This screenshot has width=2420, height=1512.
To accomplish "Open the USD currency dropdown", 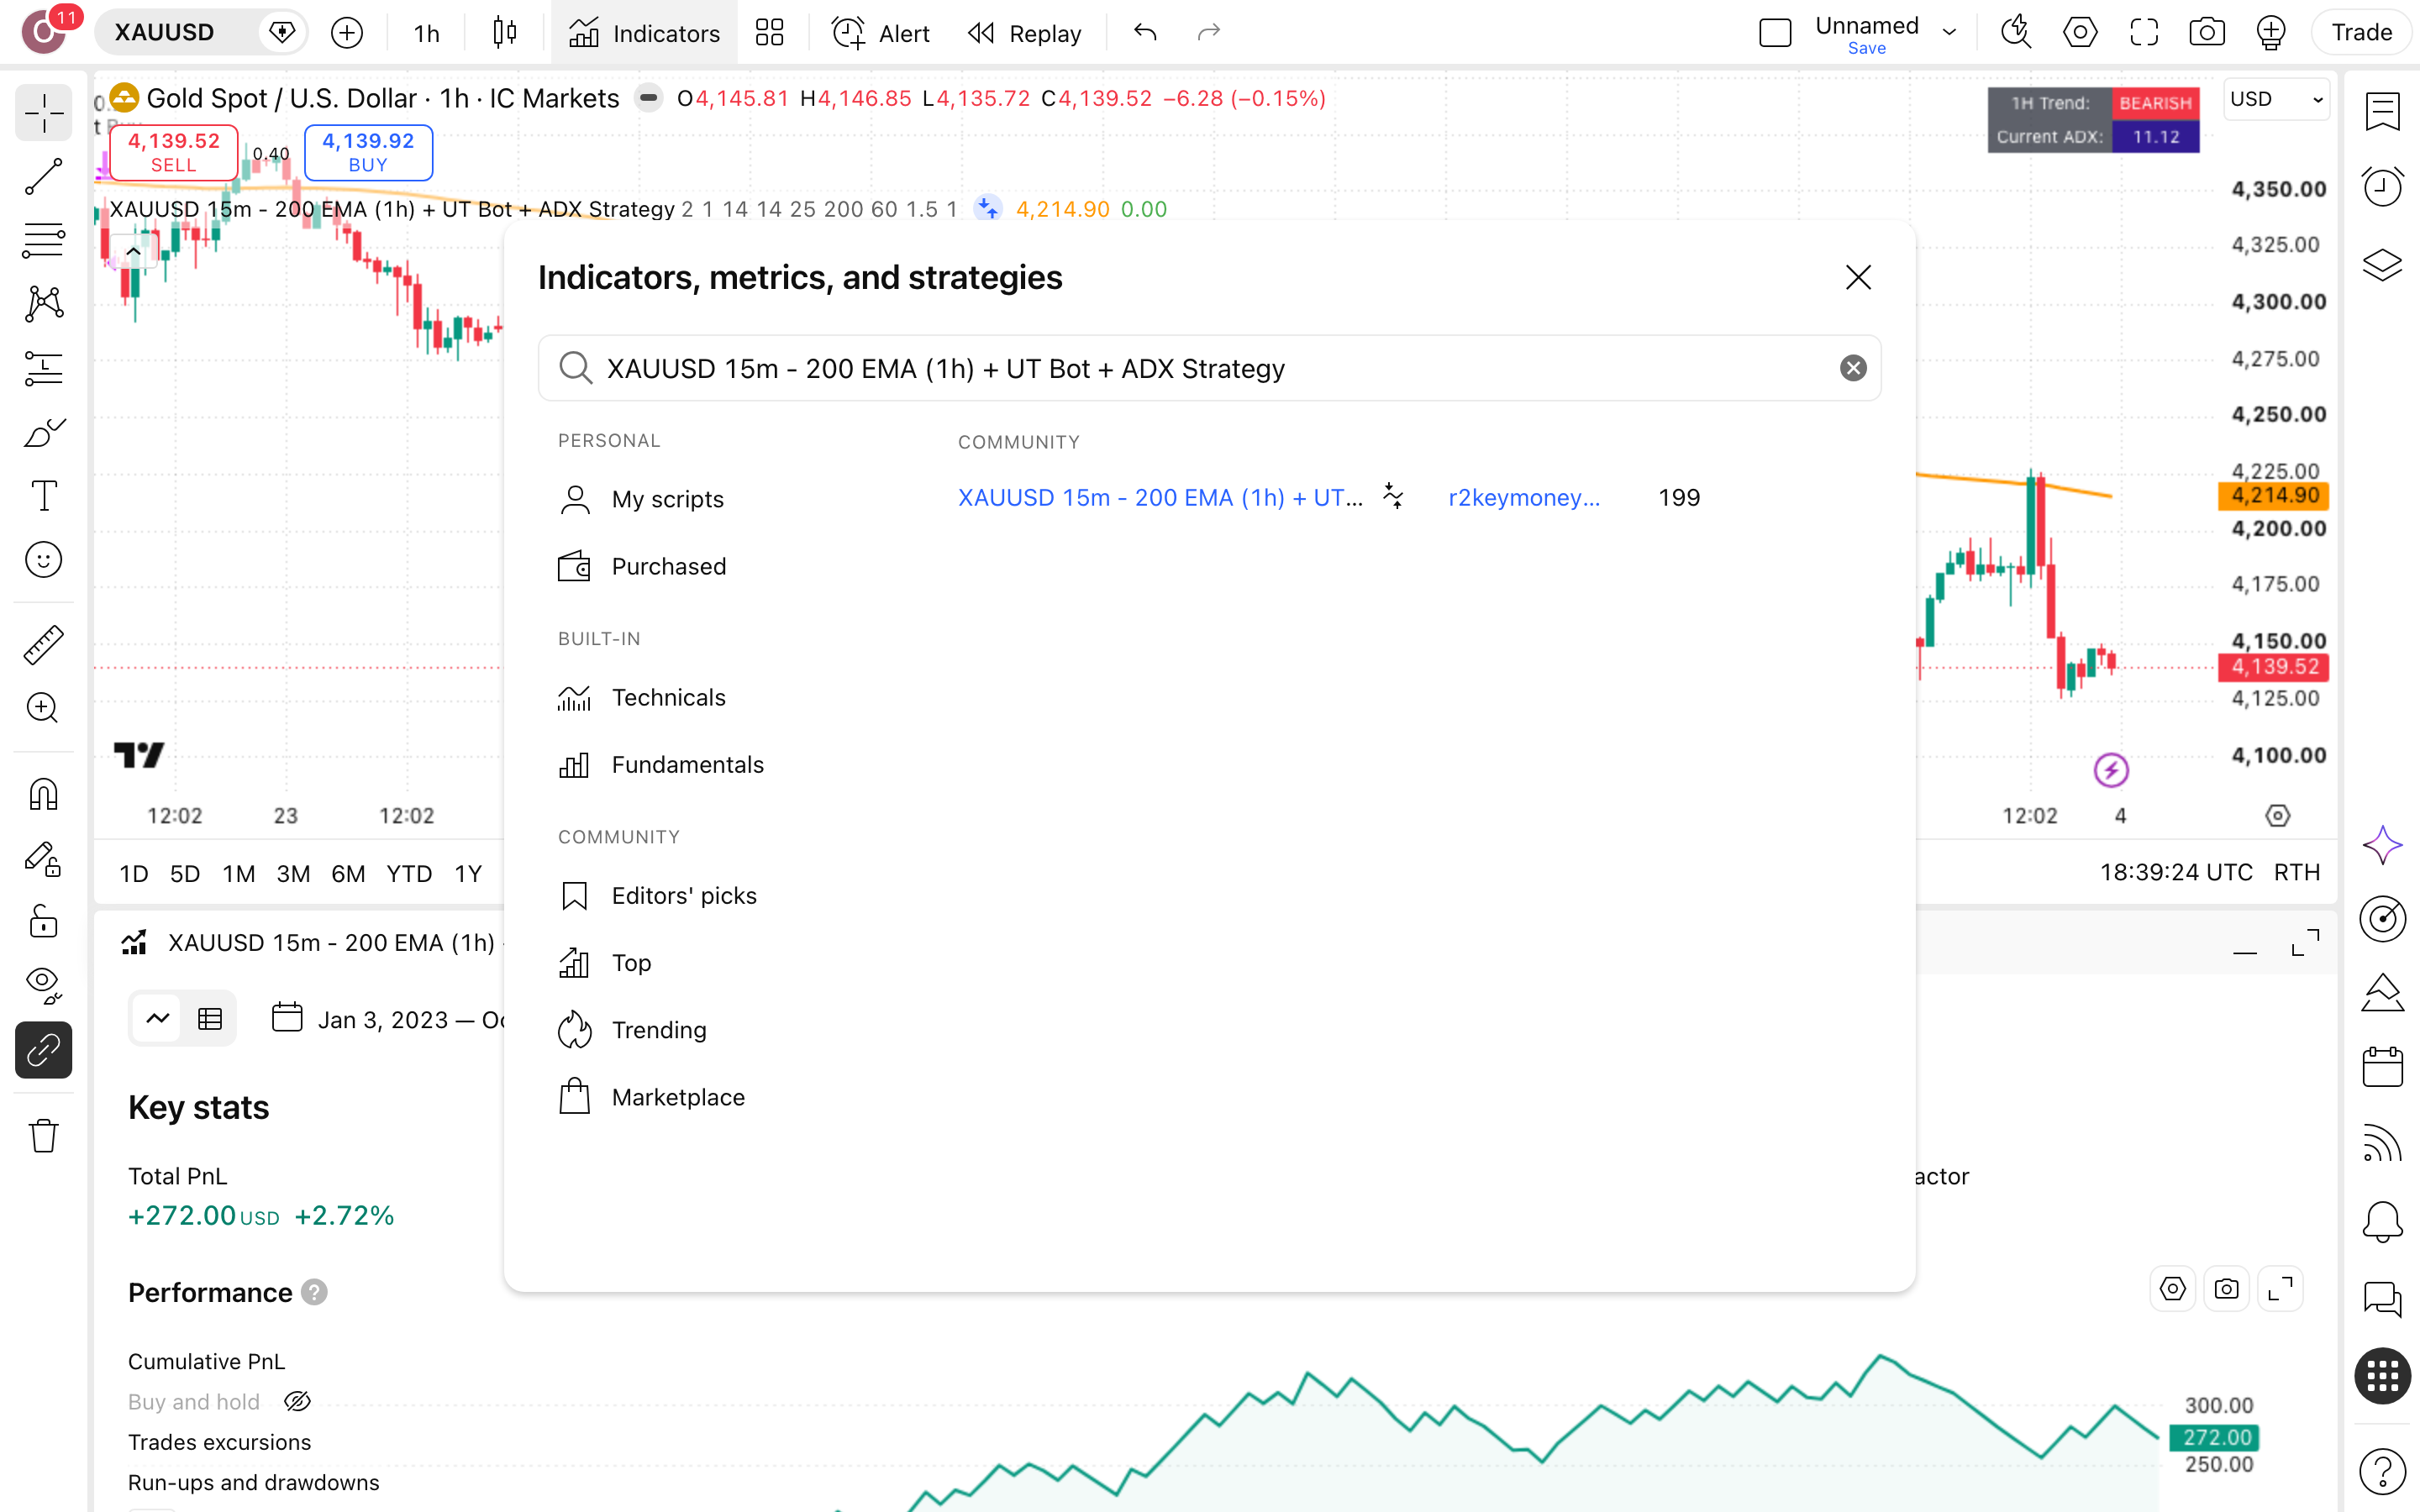I will (2276, 99).
